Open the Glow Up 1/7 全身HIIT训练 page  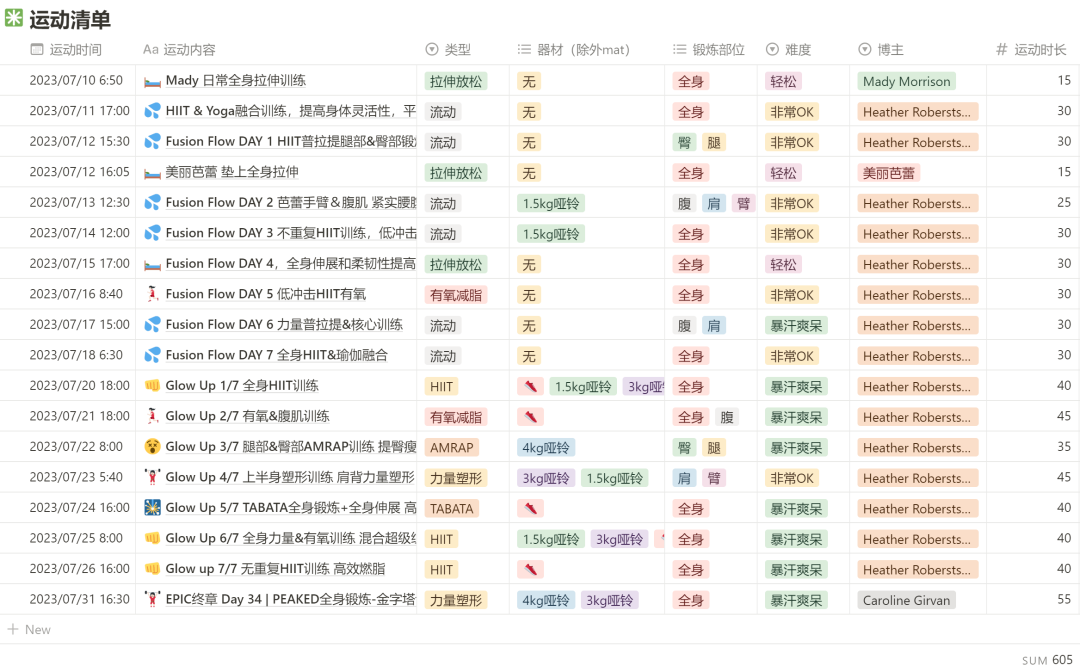(x=242, y=386)
